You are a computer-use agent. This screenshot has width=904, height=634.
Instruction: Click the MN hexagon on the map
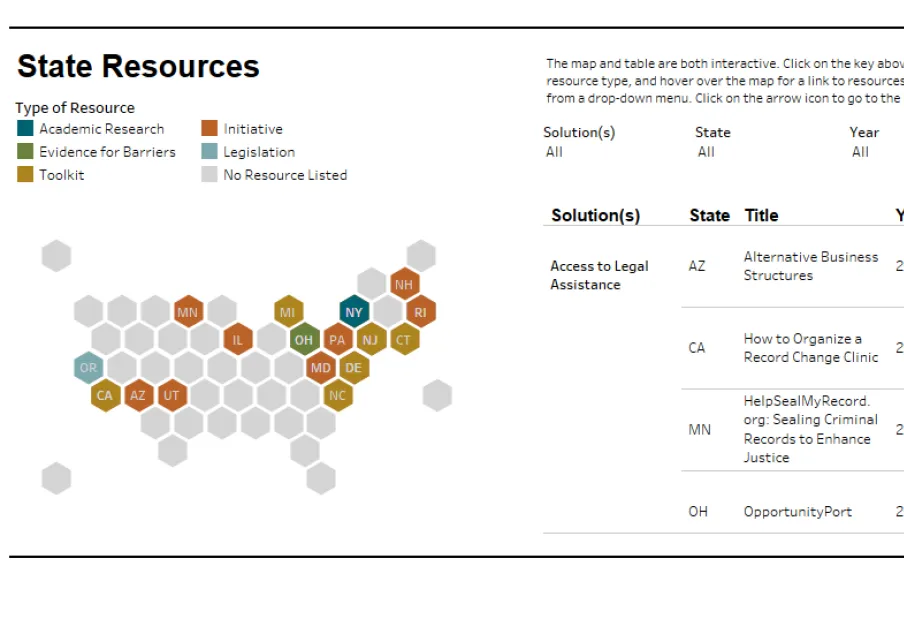(x=188, y=312)
